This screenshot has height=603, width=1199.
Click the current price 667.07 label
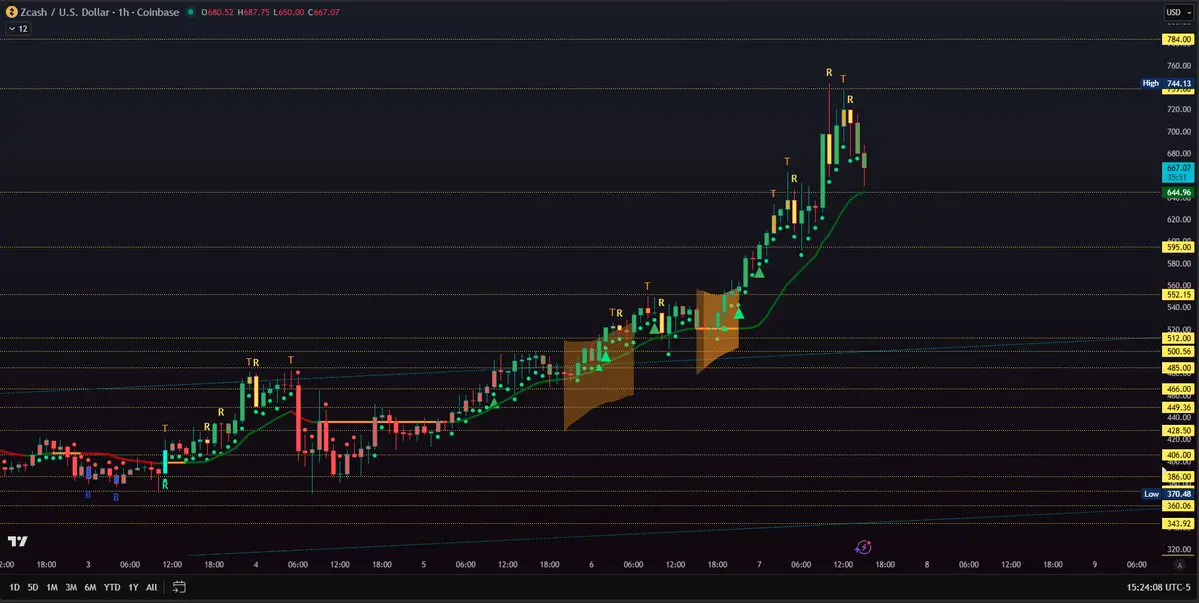click(x=1178, y=172)
